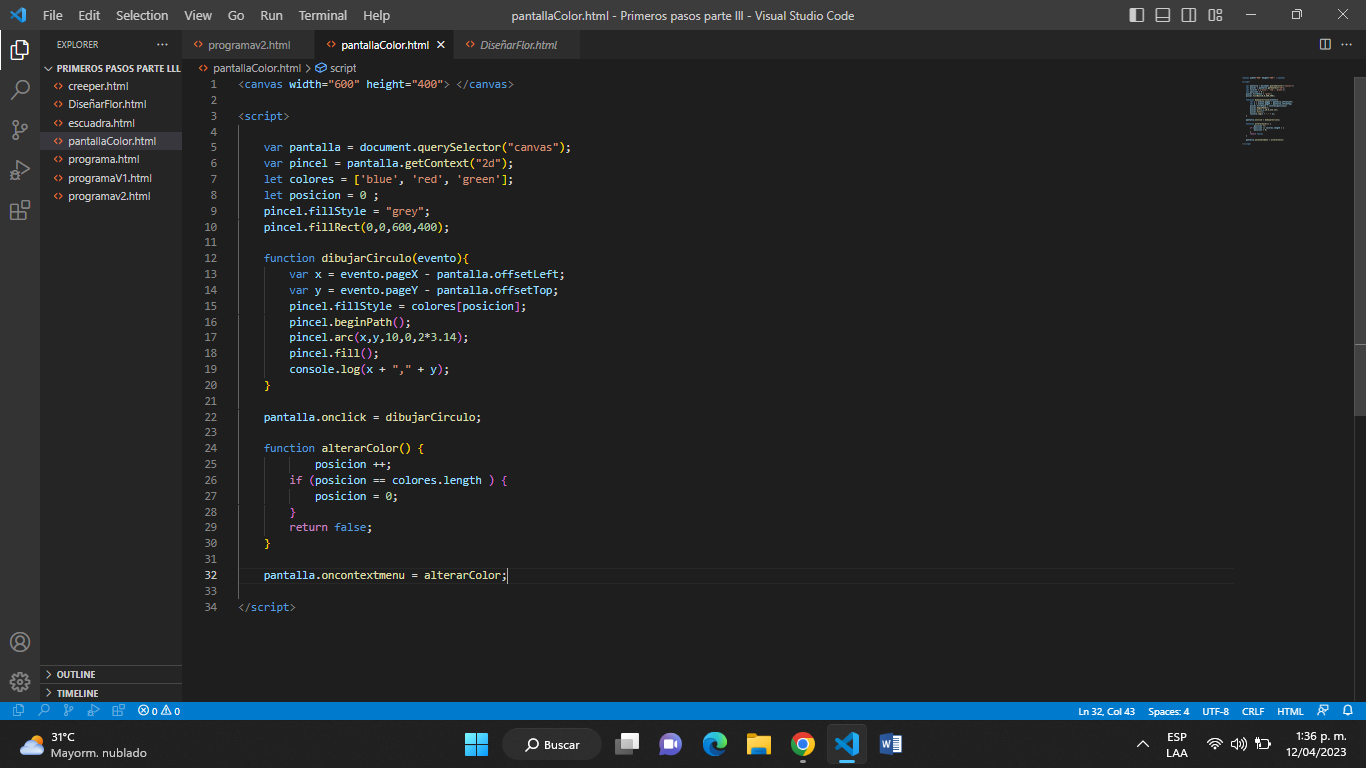Screen dimensions: 1366x768
Task: Click the extensions icon in status bar
Action: [x=118, y=711]
